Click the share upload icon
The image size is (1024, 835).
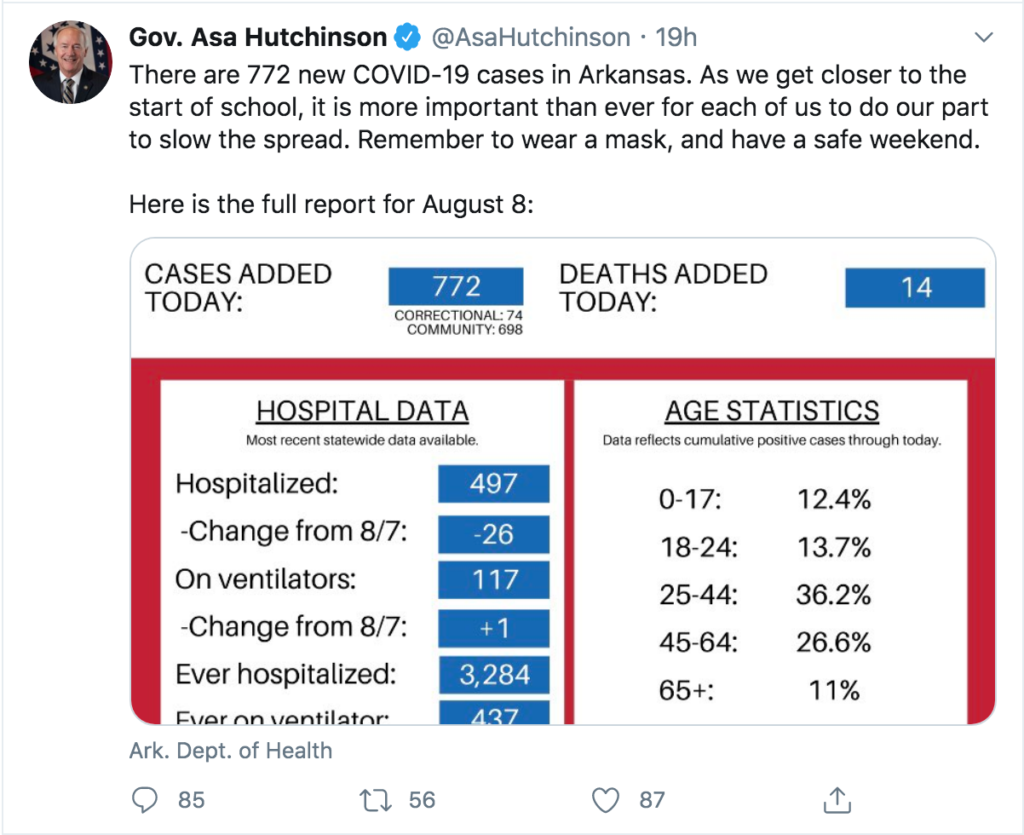pyautogui.click(x=836, y=799)
